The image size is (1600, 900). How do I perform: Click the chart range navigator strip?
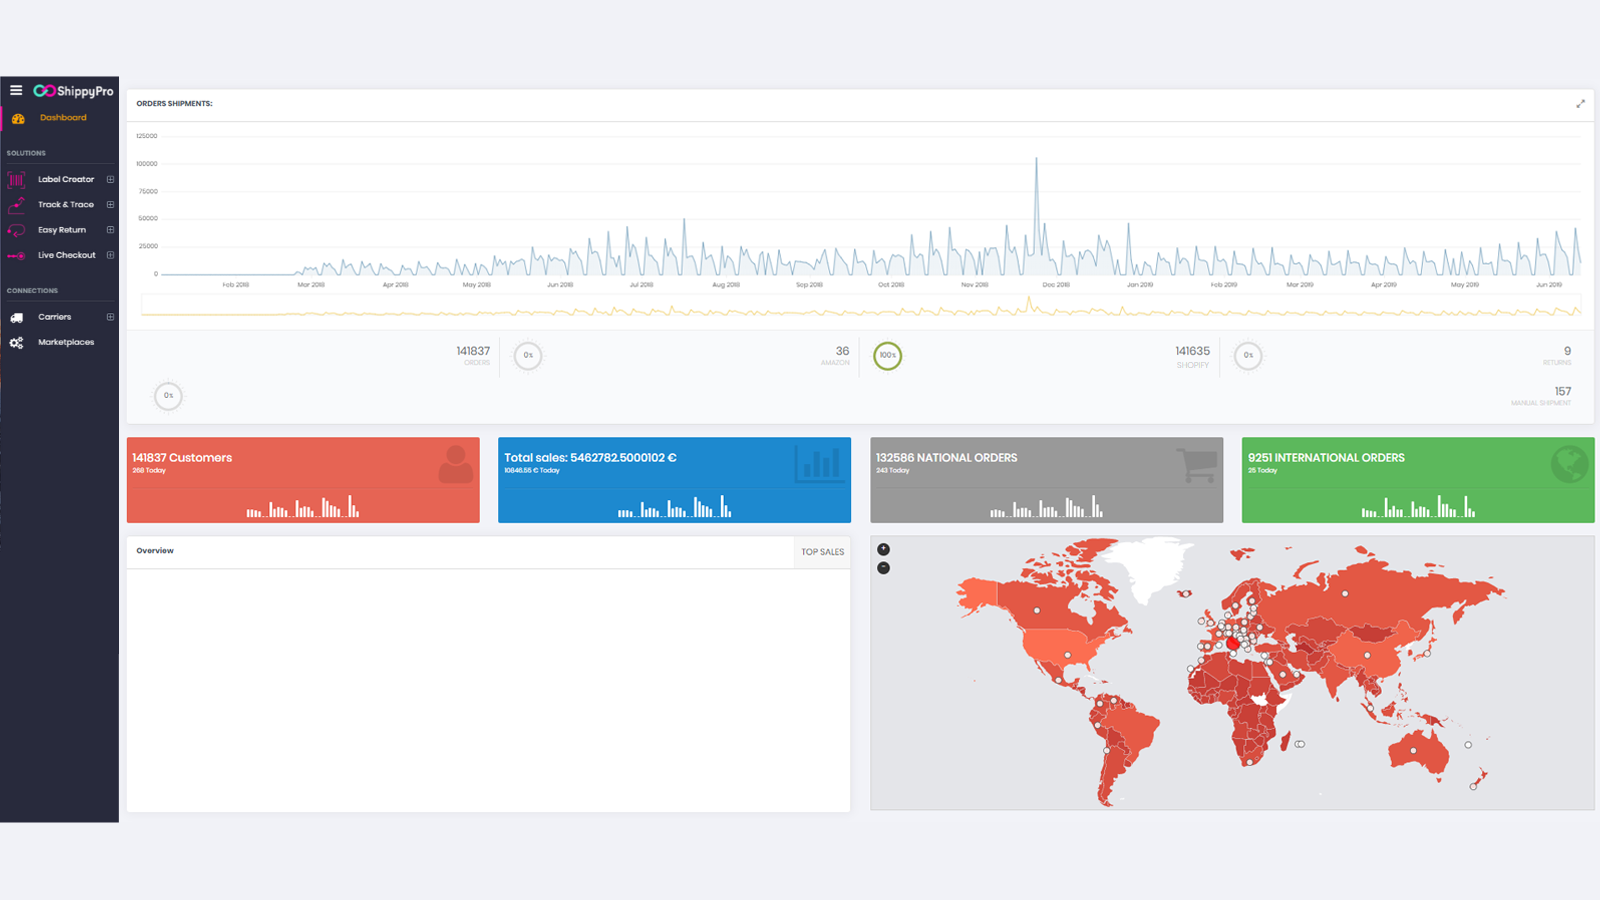click(x=860, y=308)
